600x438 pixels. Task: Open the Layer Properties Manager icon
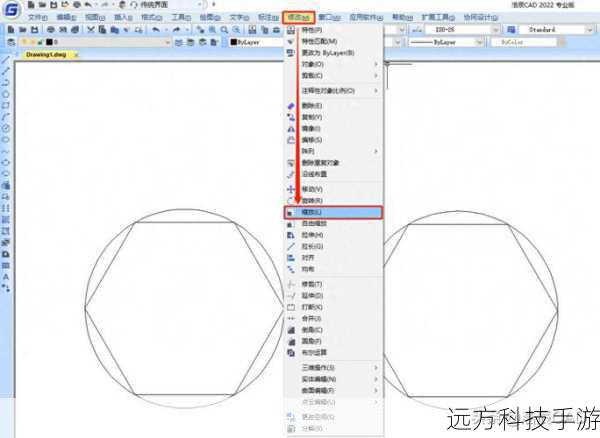coord(11,42)
